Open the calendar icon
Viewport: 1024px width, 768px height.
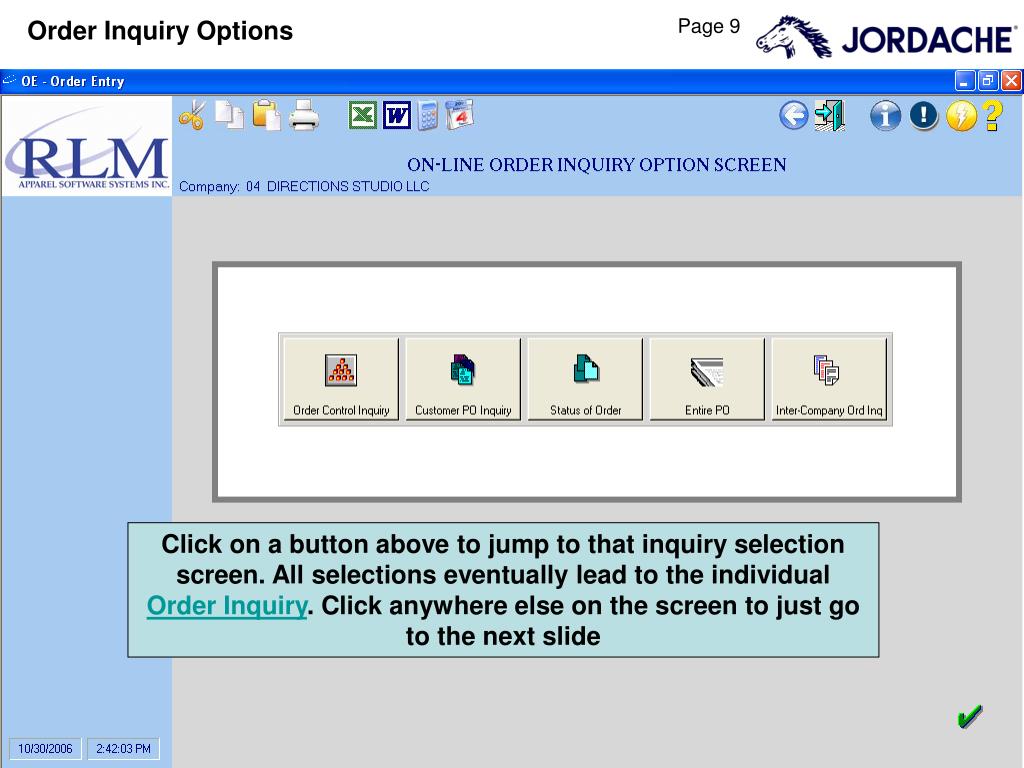coord(460,115)
